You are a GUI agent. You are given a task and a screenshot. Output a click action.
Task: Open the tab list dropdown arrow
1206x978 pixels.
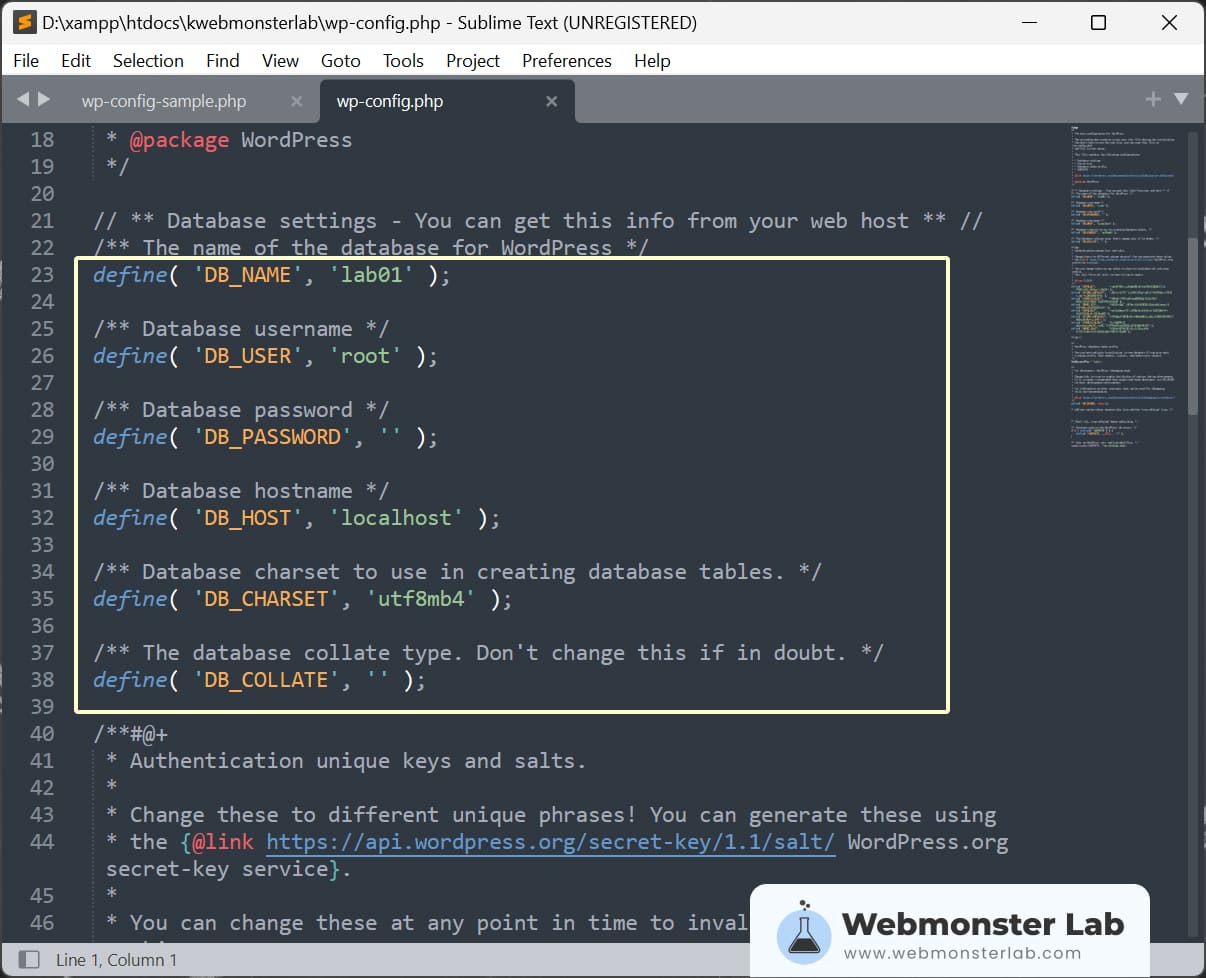1181,99
